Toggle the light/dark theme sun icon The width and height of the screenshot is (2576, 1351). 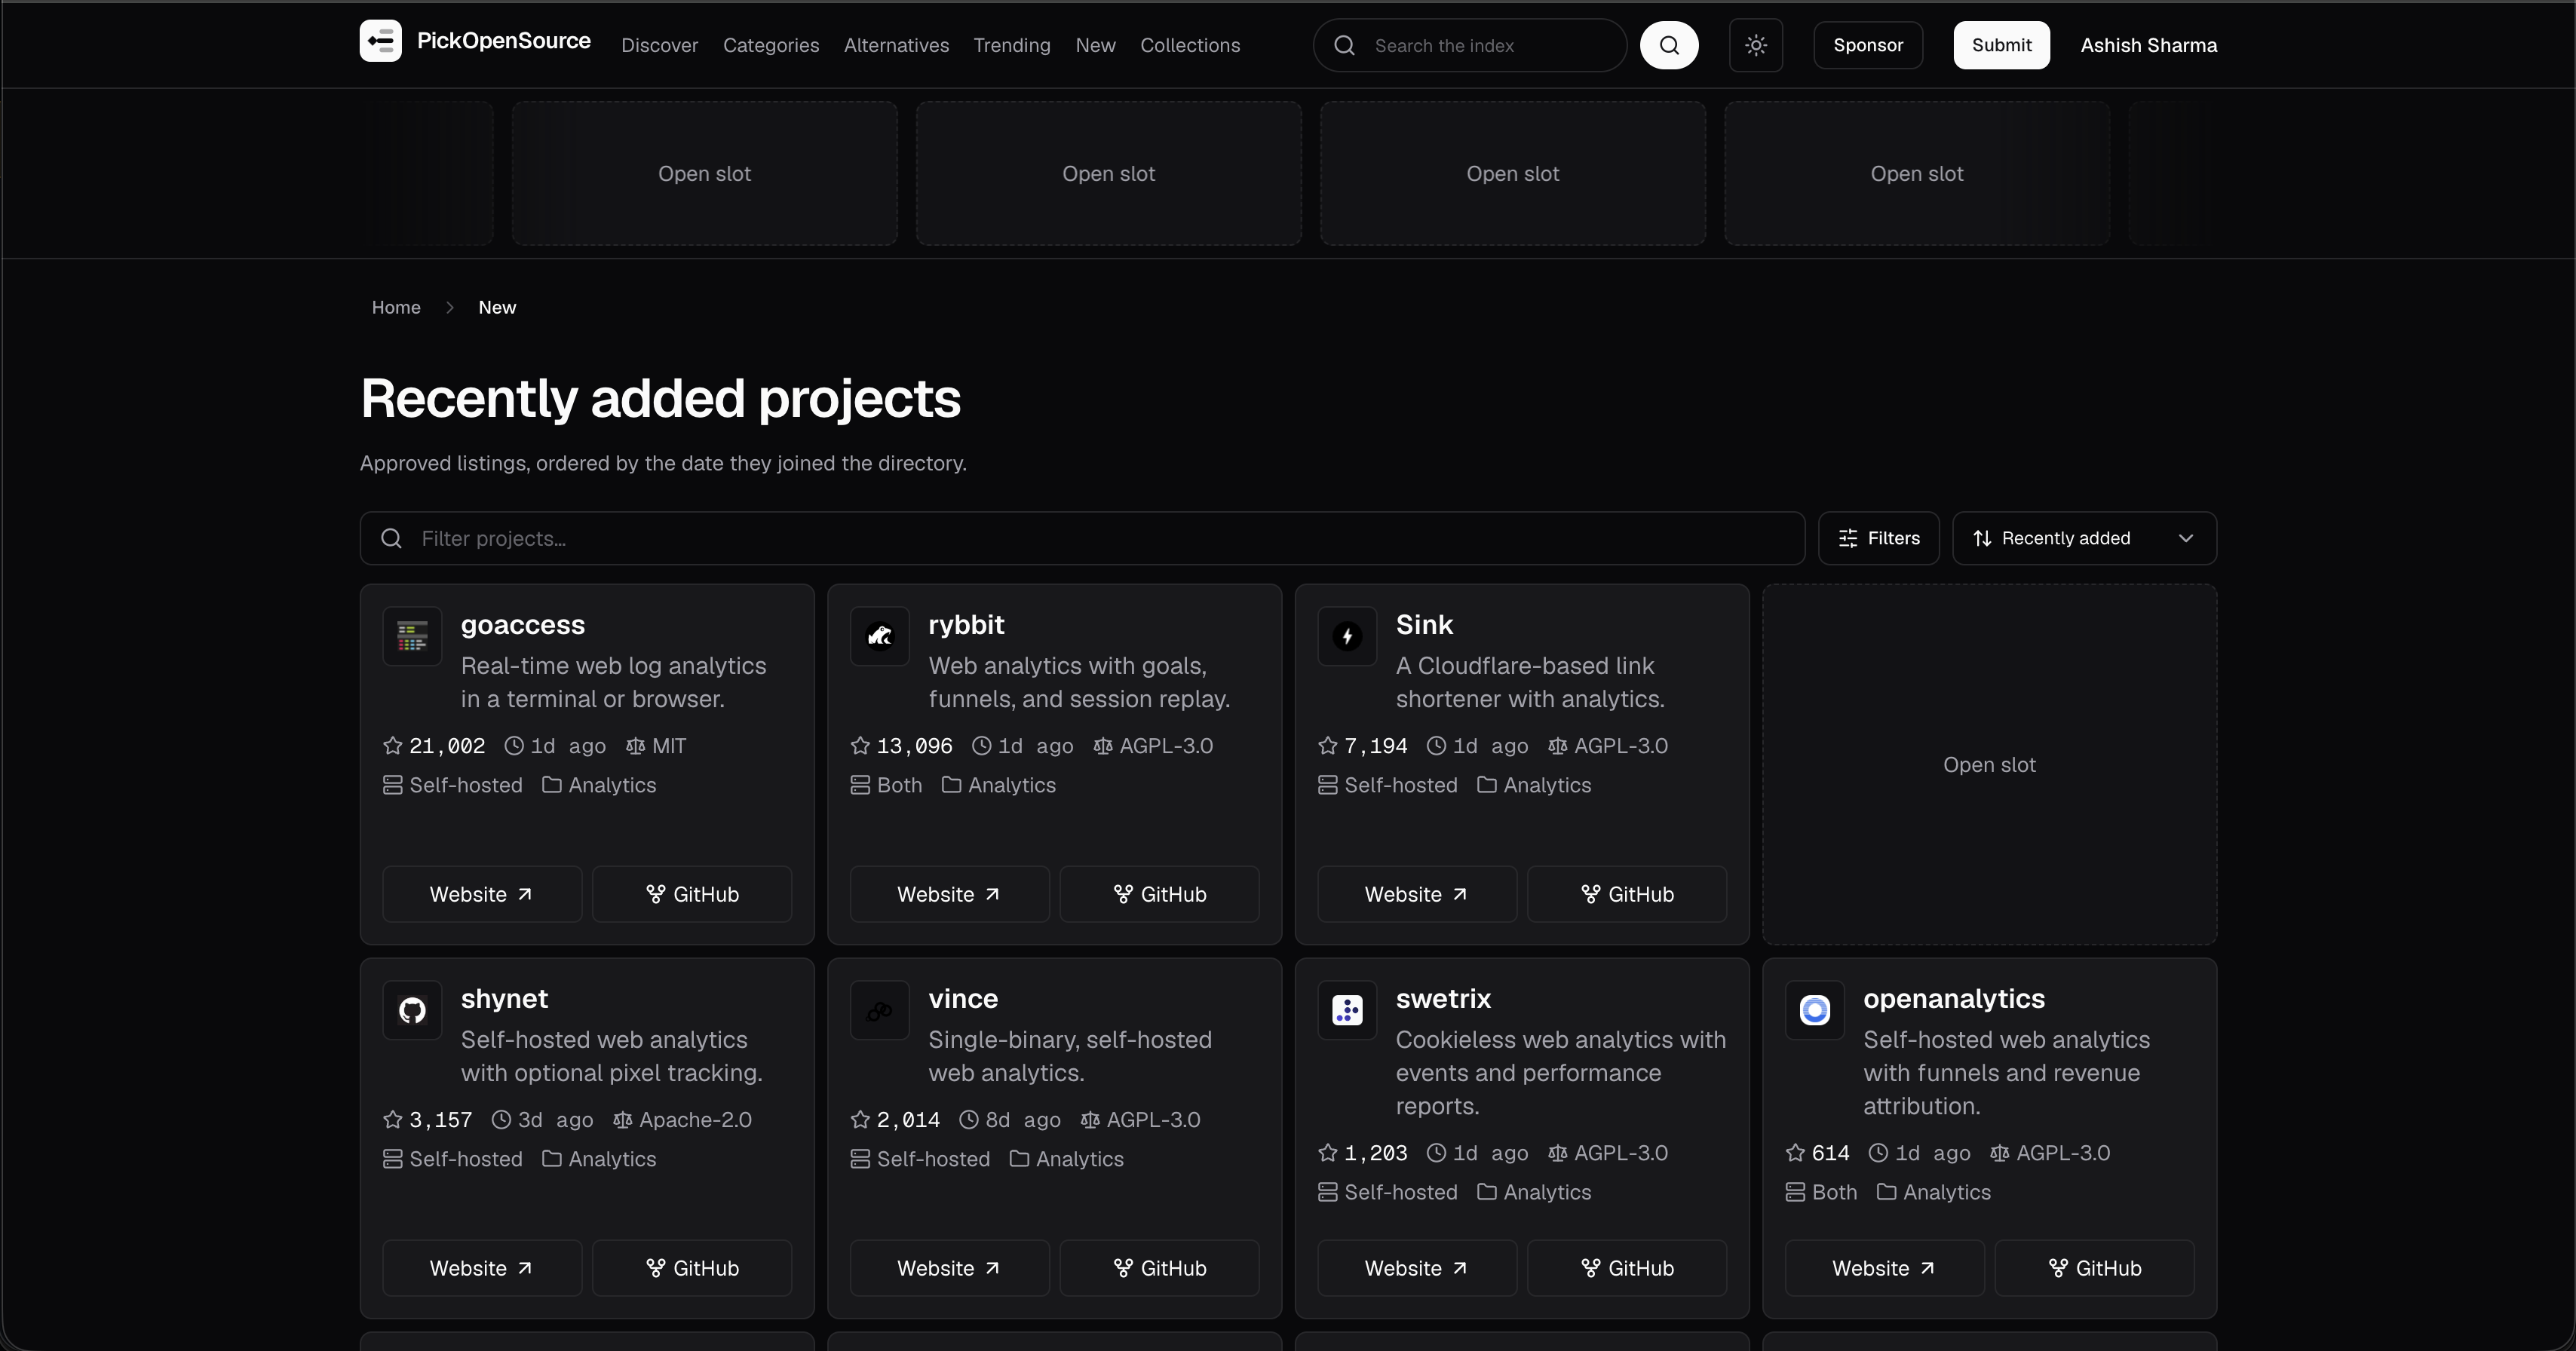coord(1756,45)
